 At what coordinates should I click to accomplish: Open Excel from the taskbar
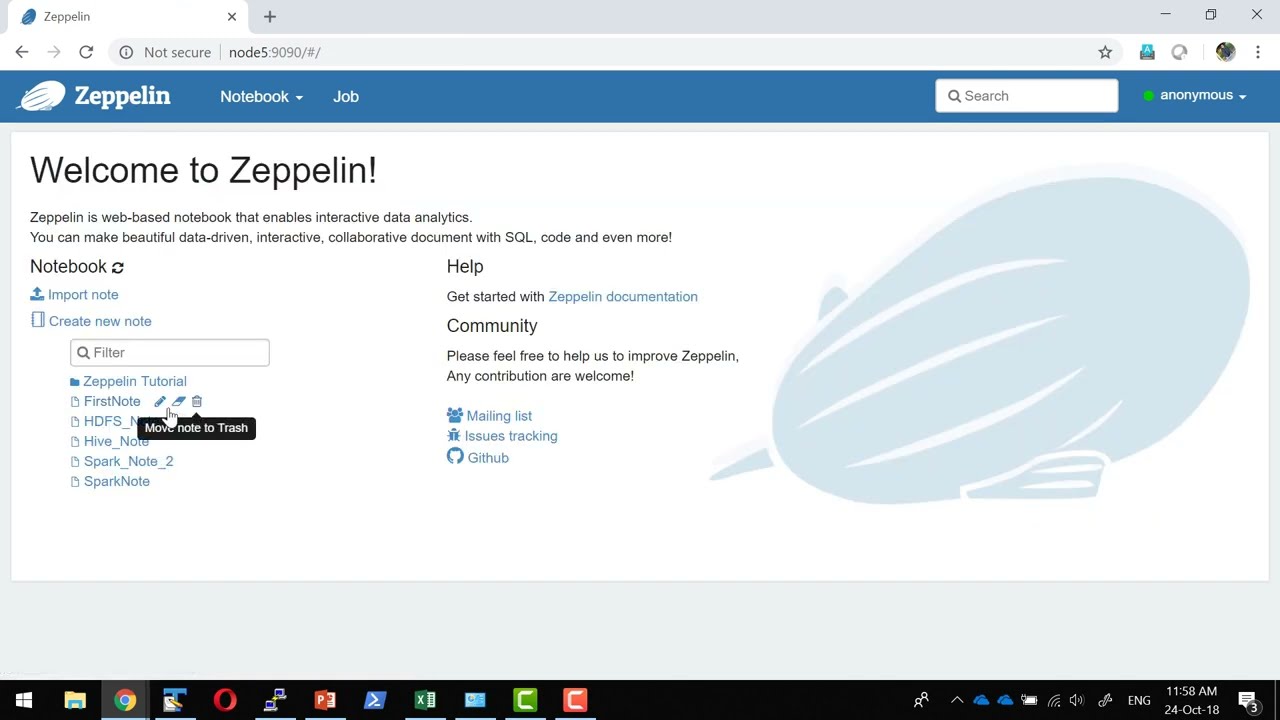click(x=425, y=700)
